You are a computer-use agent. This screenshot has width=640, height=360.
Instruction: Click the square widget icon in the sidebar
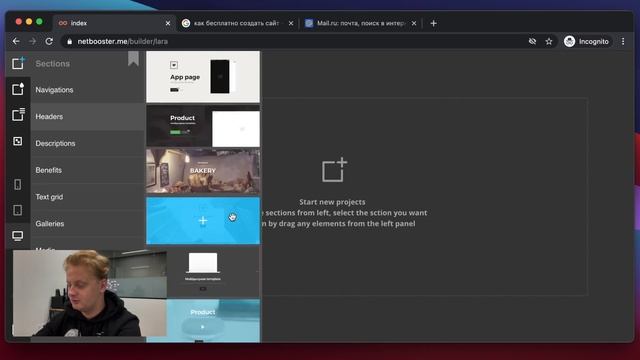18,141
